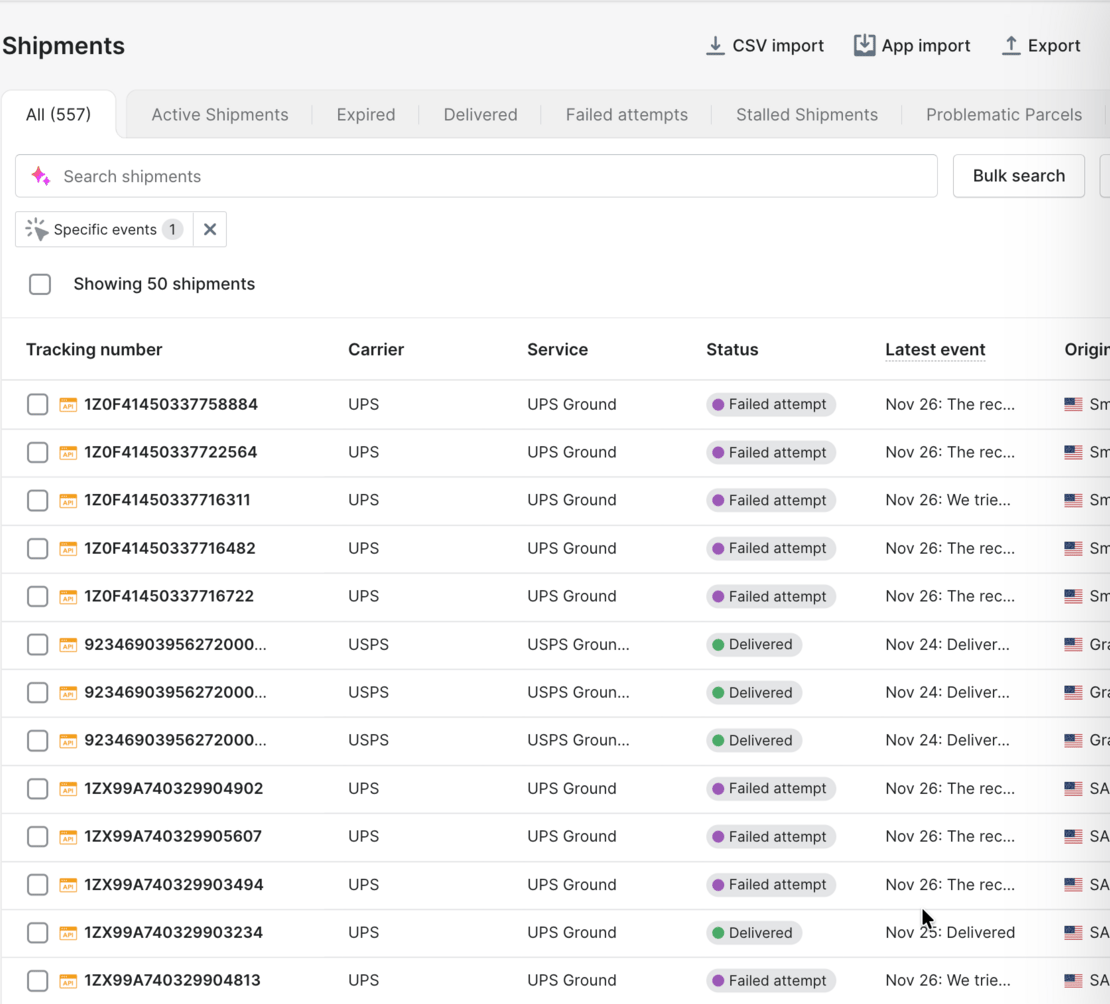This screenshot has height=1004, width=1110.
Task: Click 'Nov 26: We trie...' for 1Z0F41450337716311
Action: [948, 501]
